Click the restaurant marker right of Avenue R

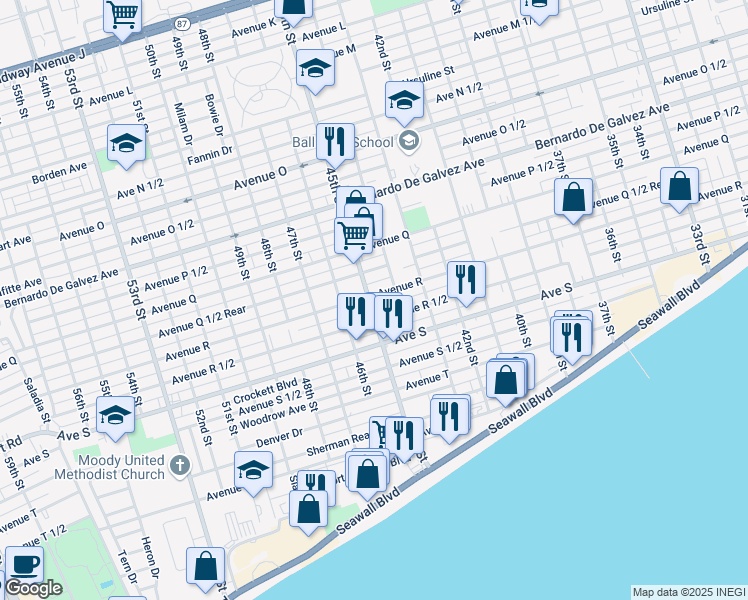click(467, 282)
